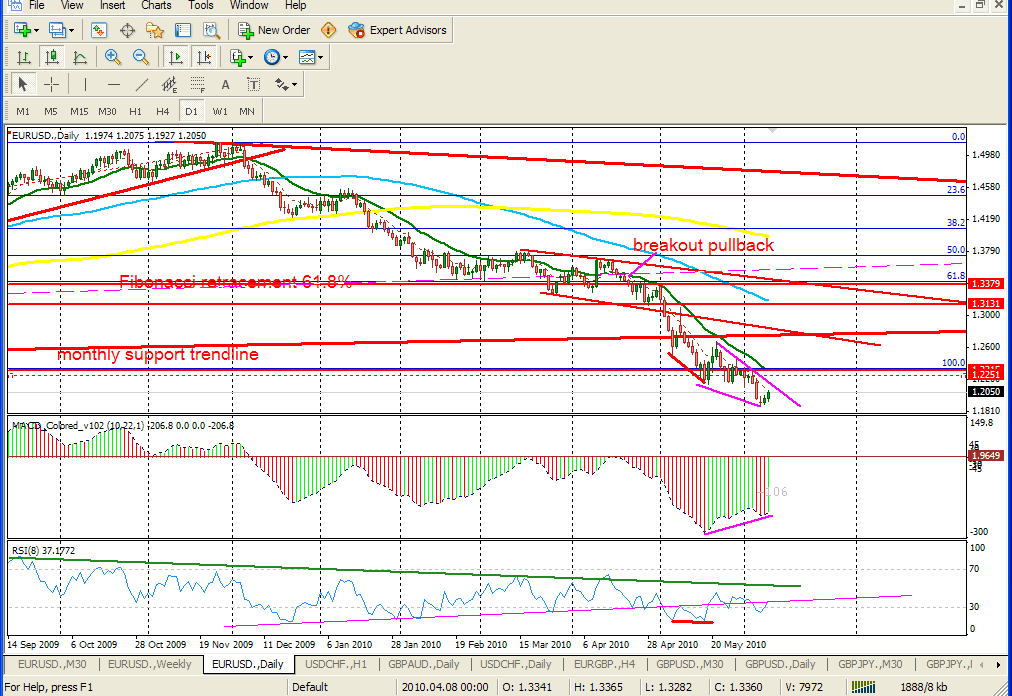Open the Charts menu
The image size is (1012, 696).
pyautogui.click(x=156, y=5)
